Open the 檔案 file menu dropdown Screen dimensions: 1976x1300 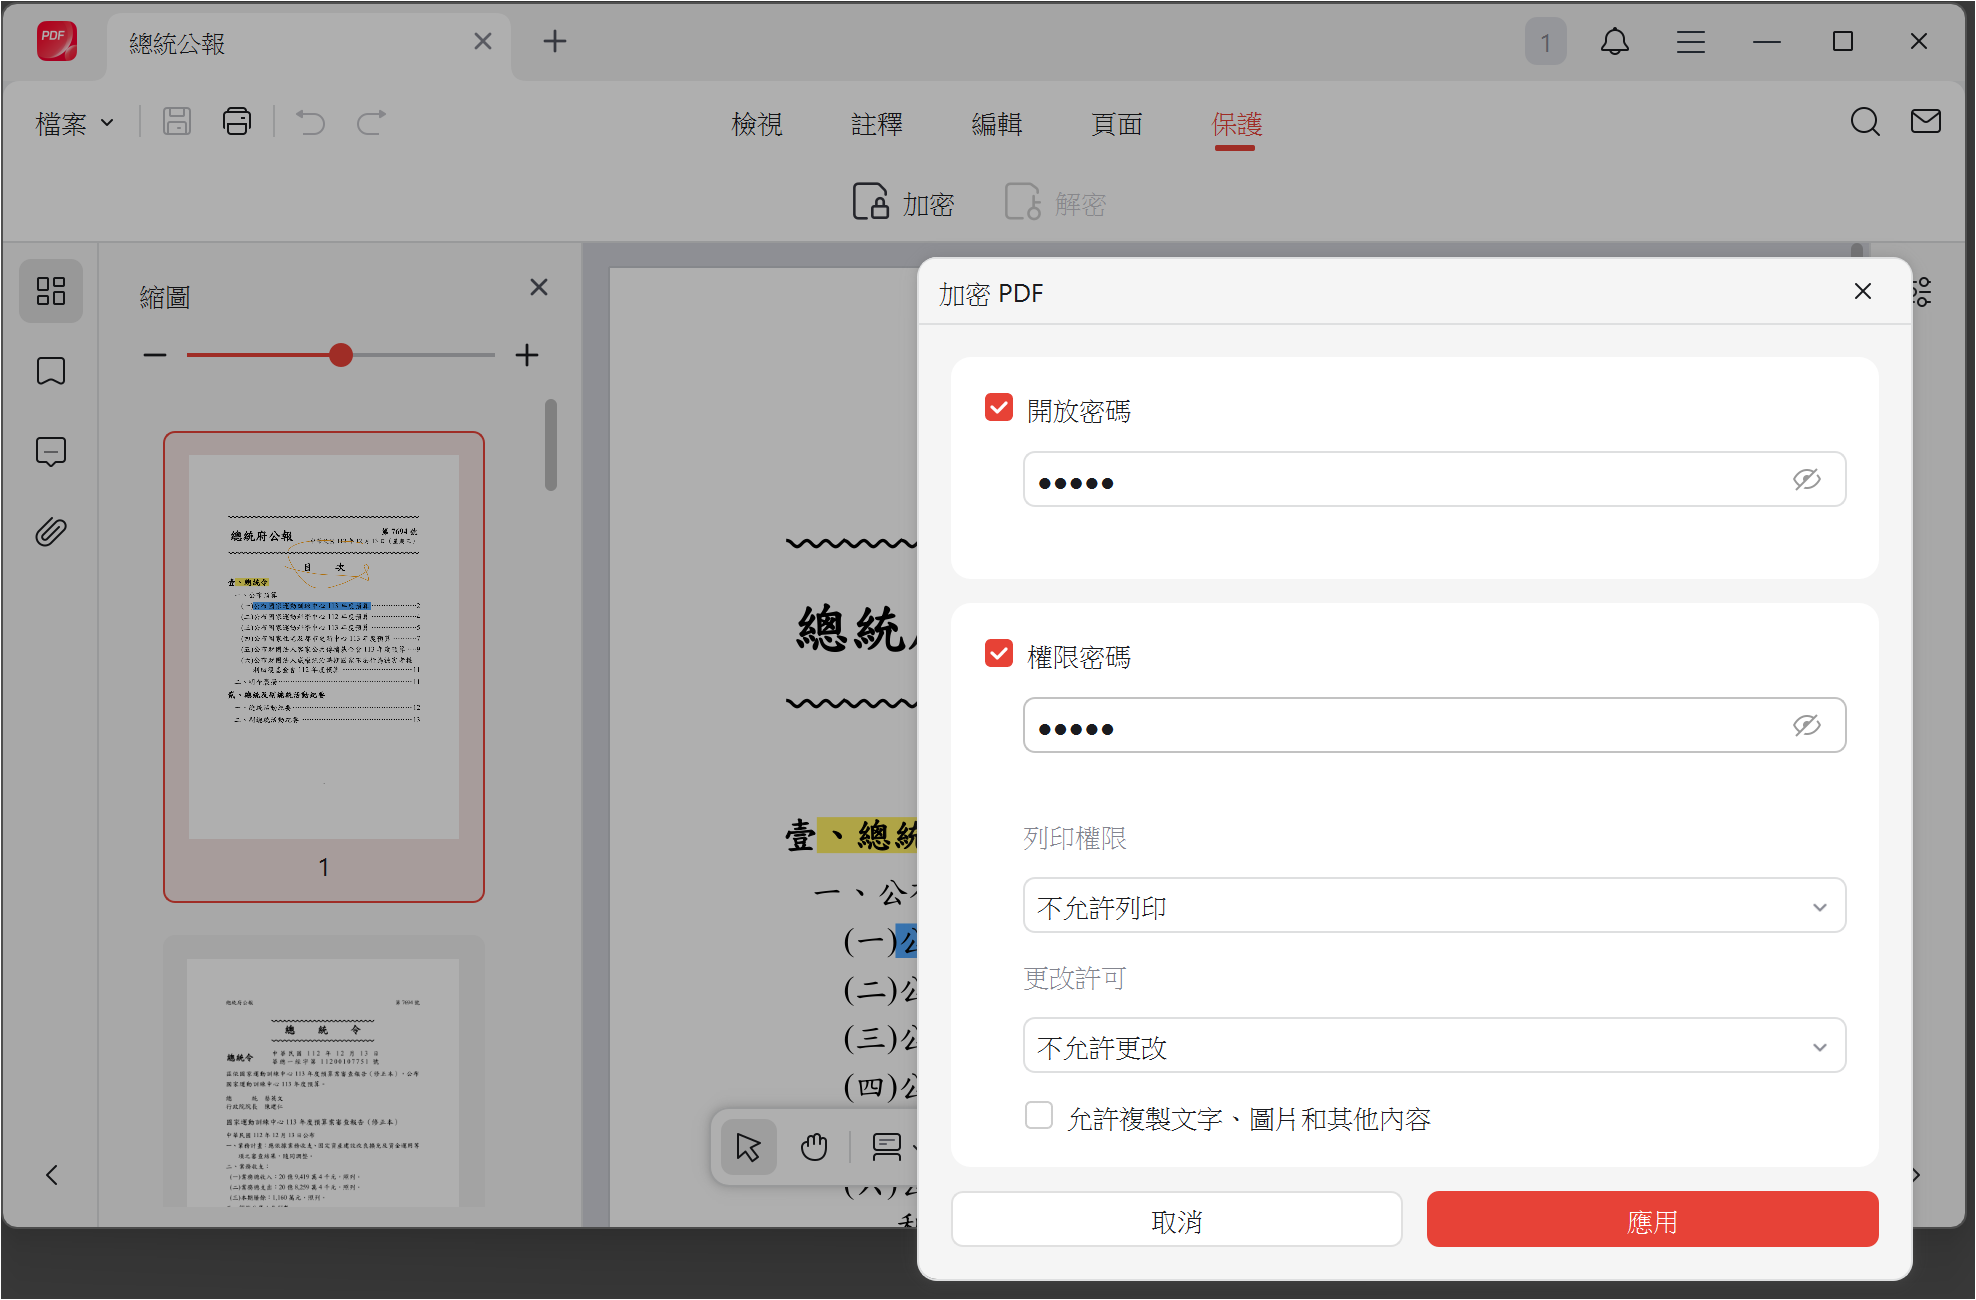point(75,124)
